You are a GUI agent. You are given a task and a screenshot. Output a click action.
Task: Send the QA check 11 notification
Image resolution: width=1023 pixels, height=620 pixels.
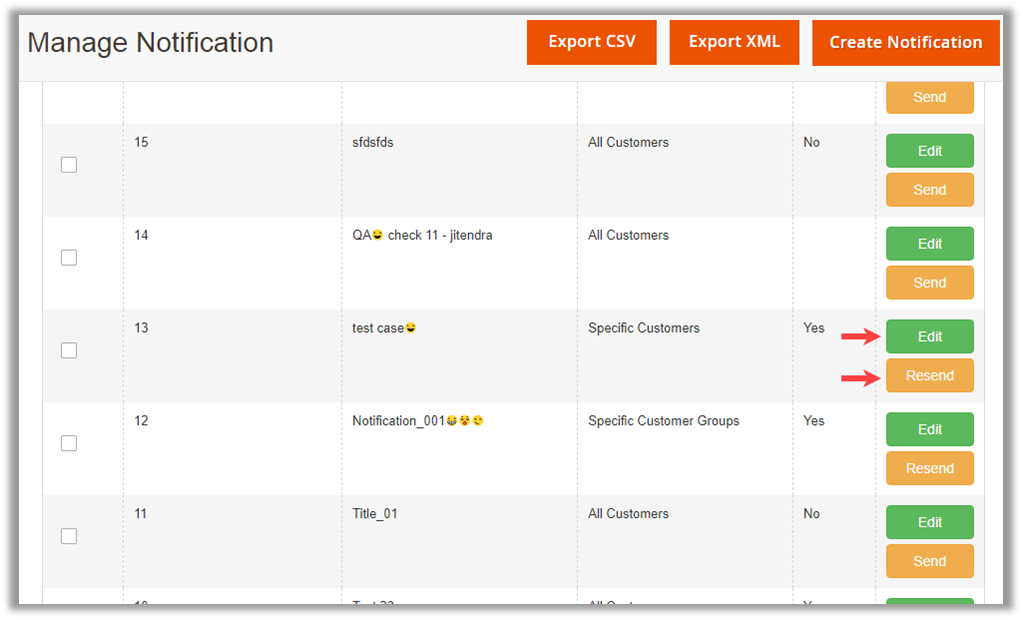(929, 283)
